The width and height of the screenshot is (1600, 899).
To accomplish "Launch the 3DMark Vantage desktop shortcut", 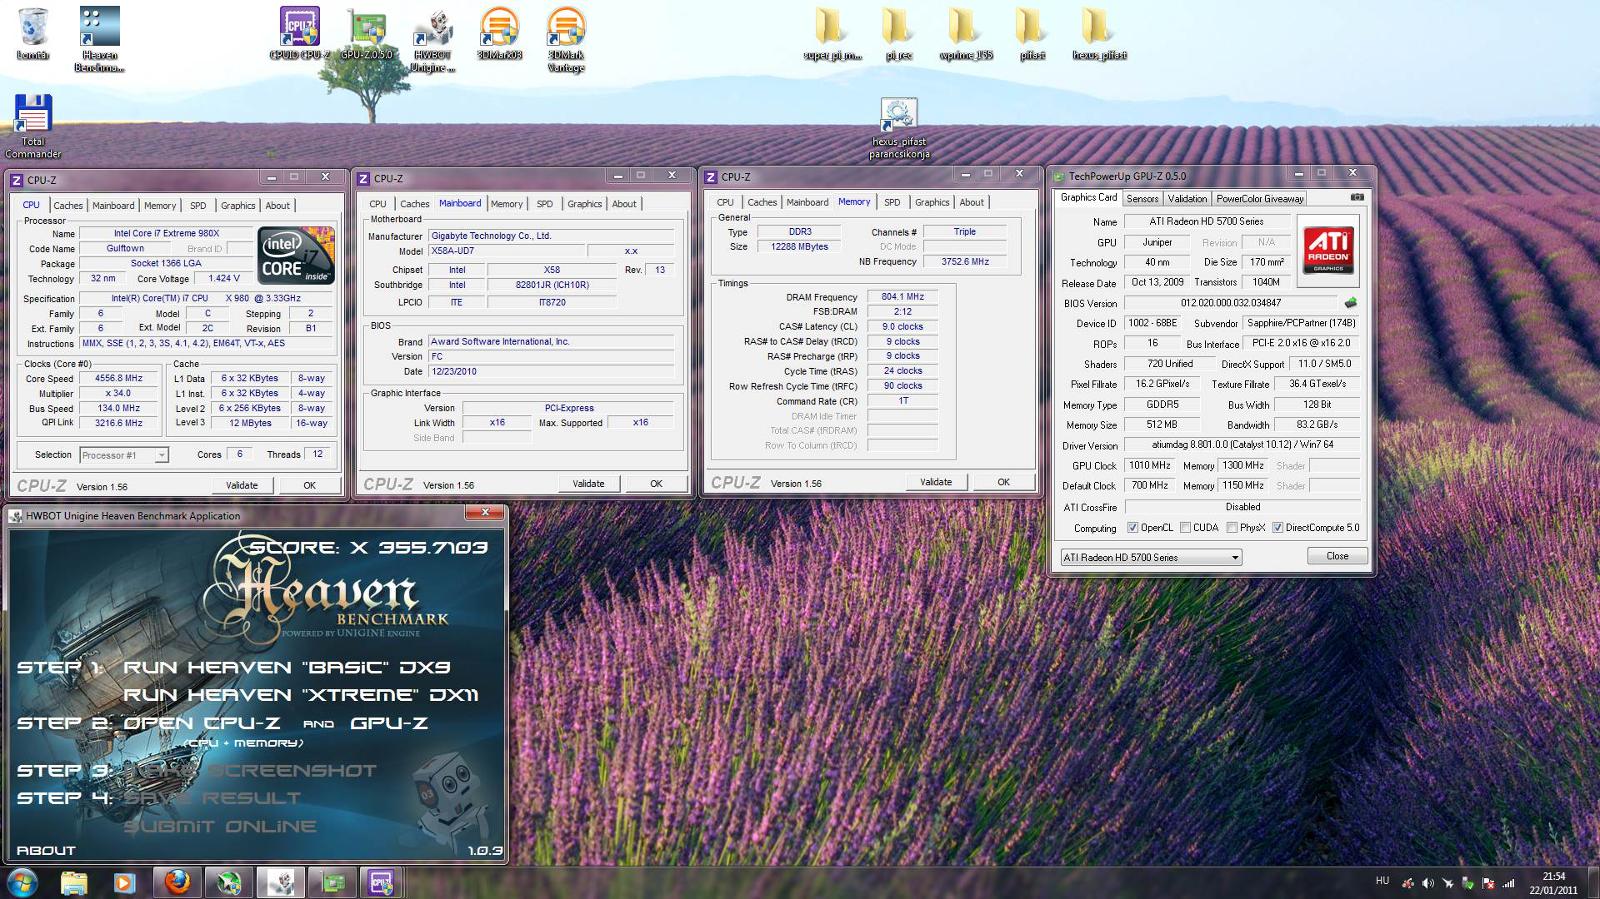I will [x=566, y=39].
